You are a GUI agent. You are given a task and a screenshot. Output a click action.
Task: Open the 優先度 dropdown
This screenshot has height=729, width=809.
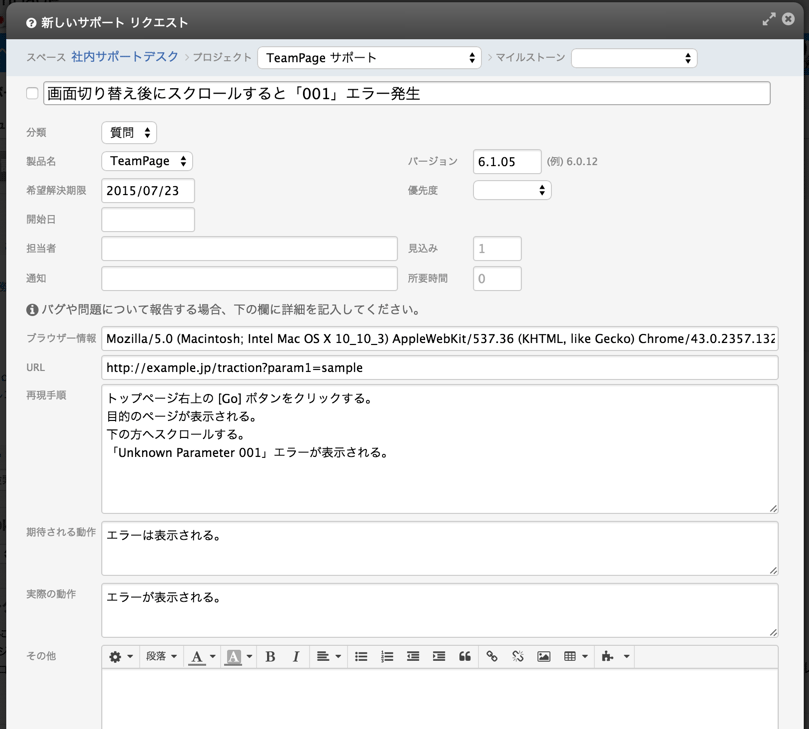512,190
